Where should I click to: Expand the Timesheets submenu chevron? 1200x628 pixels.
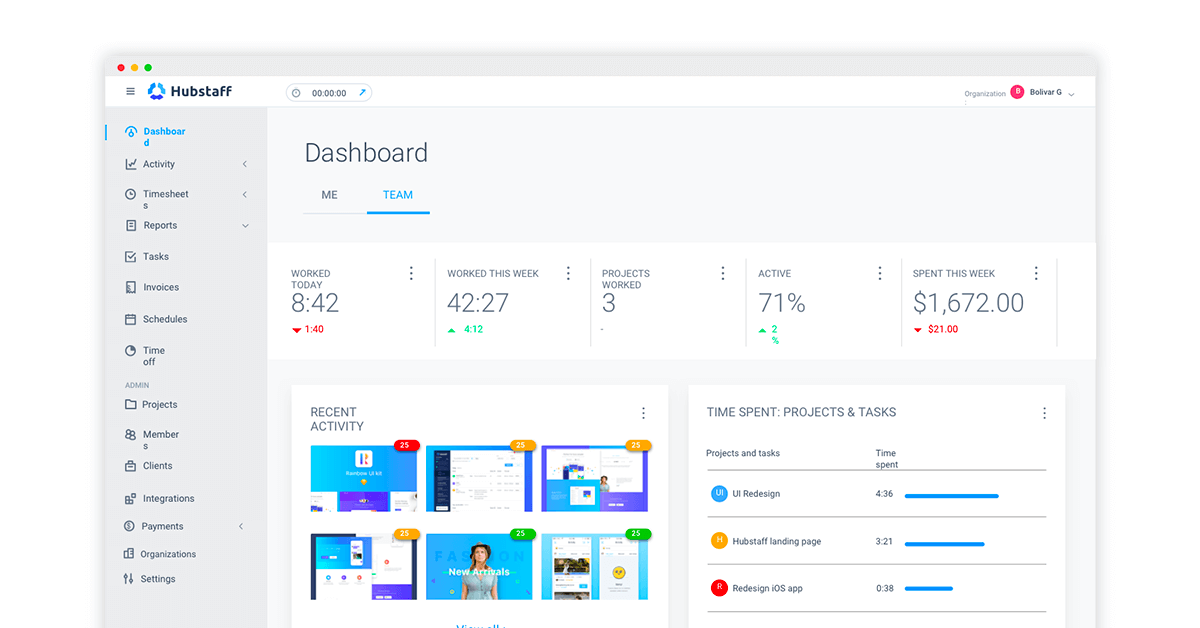pos(245,195)
